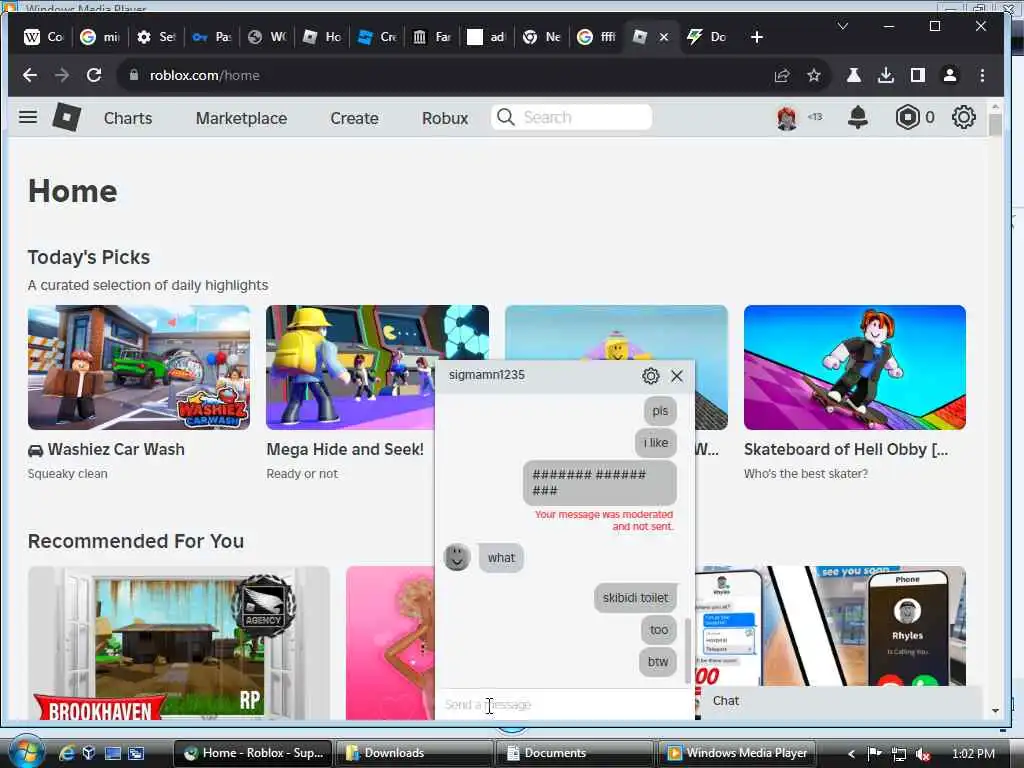The width and height of the screenshot is (1024, 768).
Task: Open the Robux page
Action: [445, 118]
